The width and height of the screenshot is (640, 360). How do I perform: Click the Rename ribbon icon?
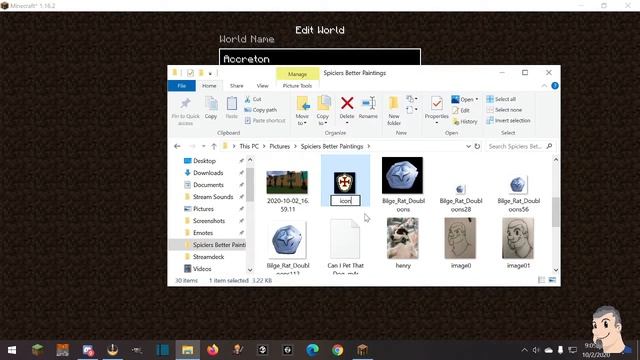point(368,103)
